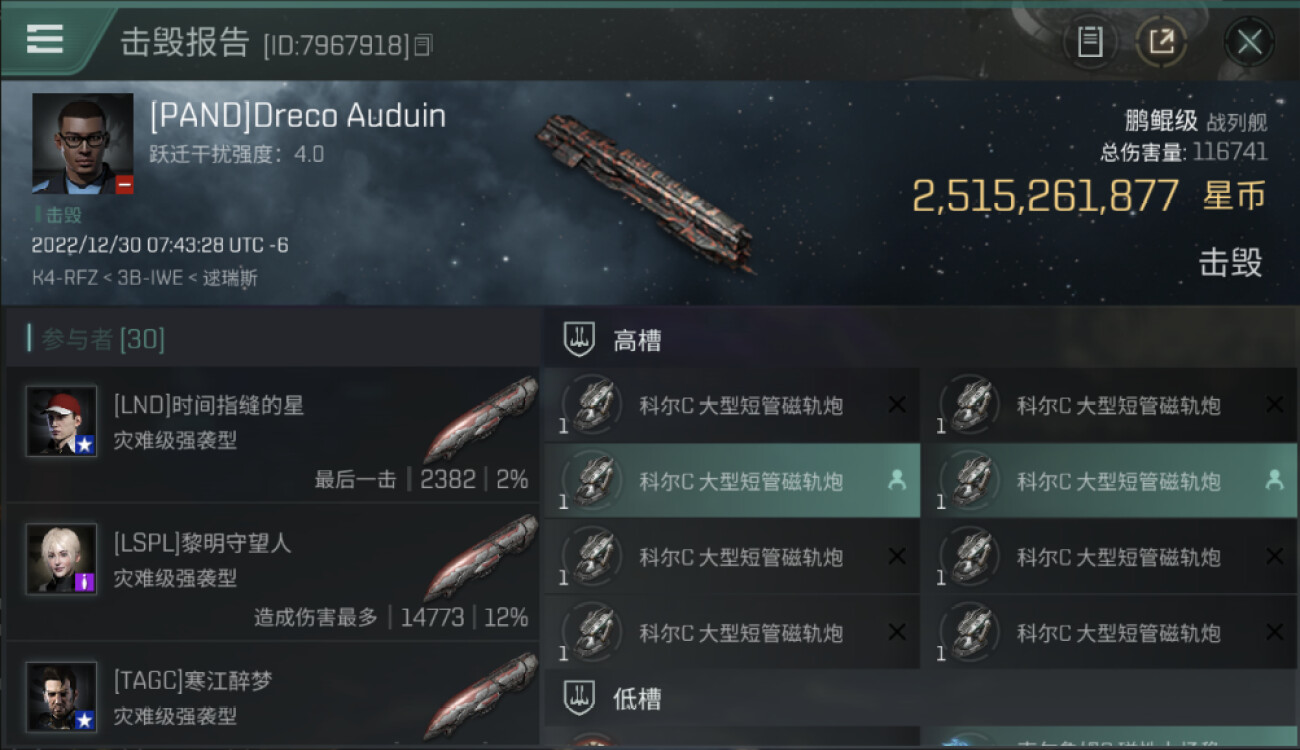Open participant 时间指缝的星 portrait
Screen dimensions: 1300x750
(62, 421)
